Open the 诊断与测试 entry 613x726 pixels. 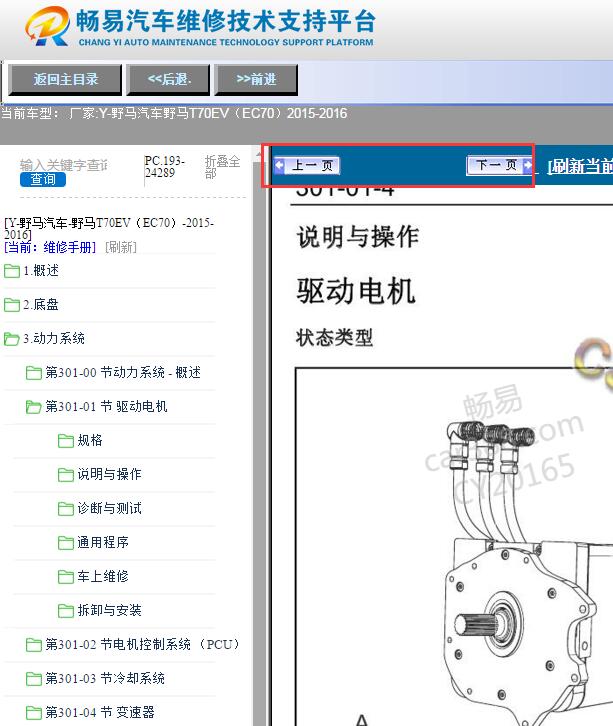109,508
